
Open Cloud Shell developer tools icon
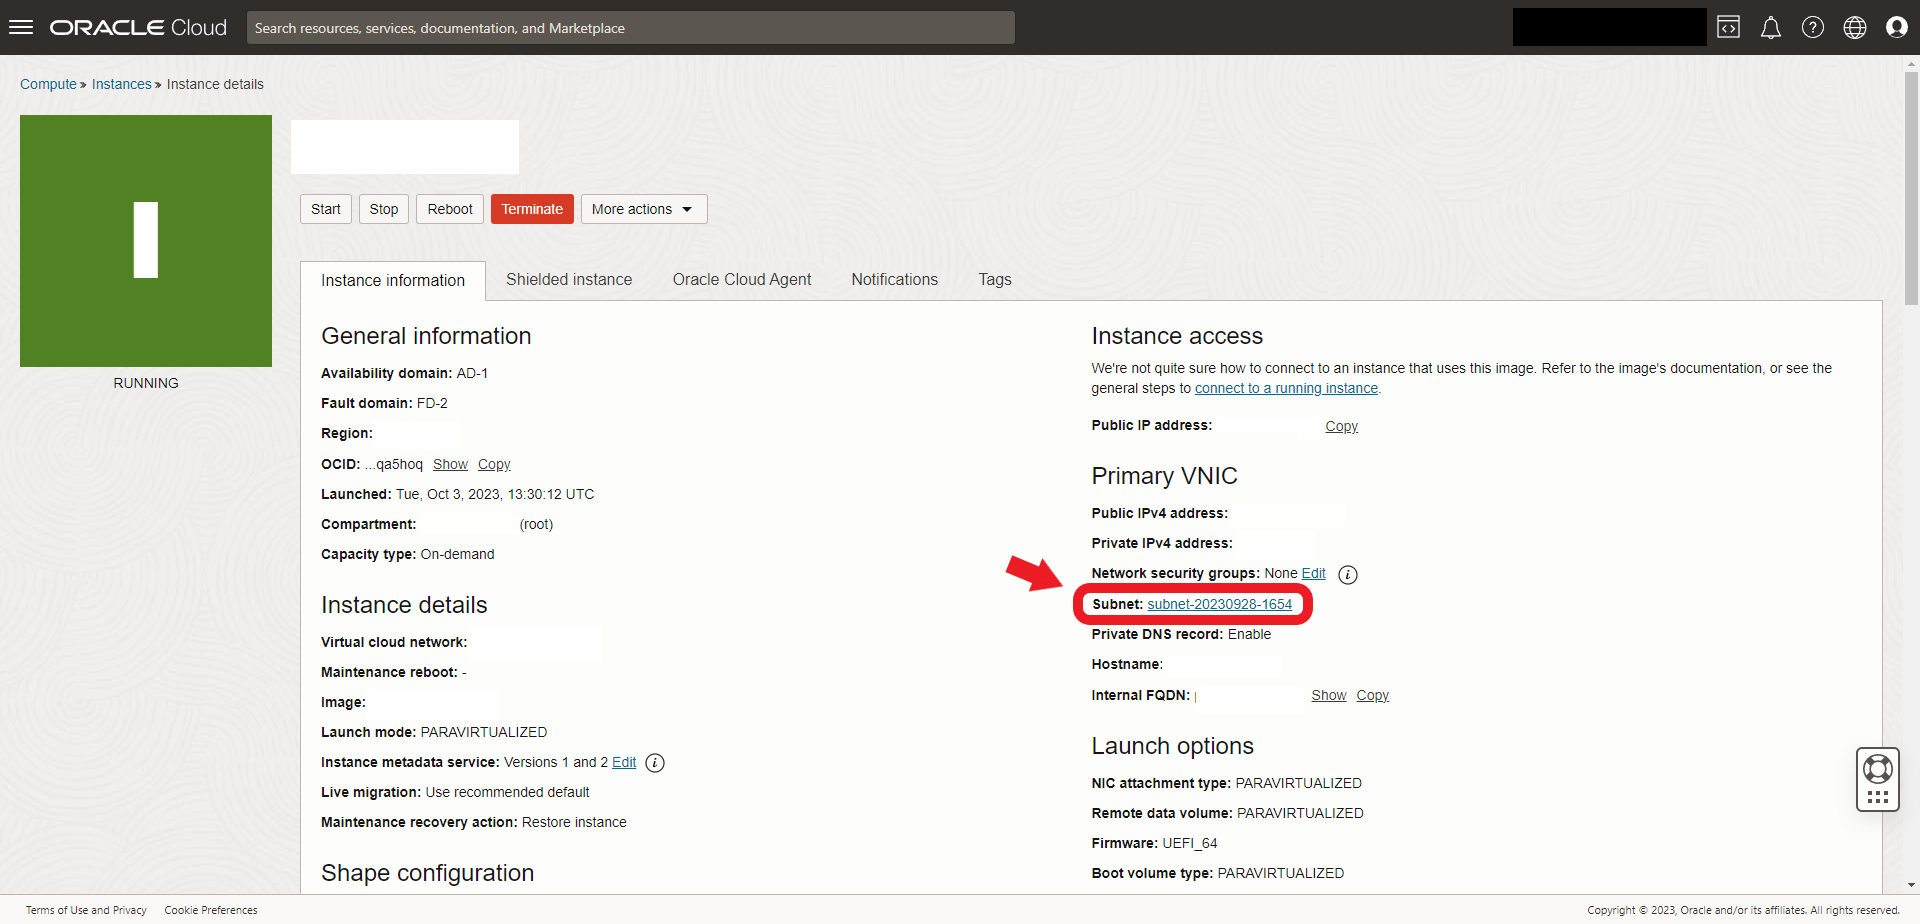[1728, 27]
